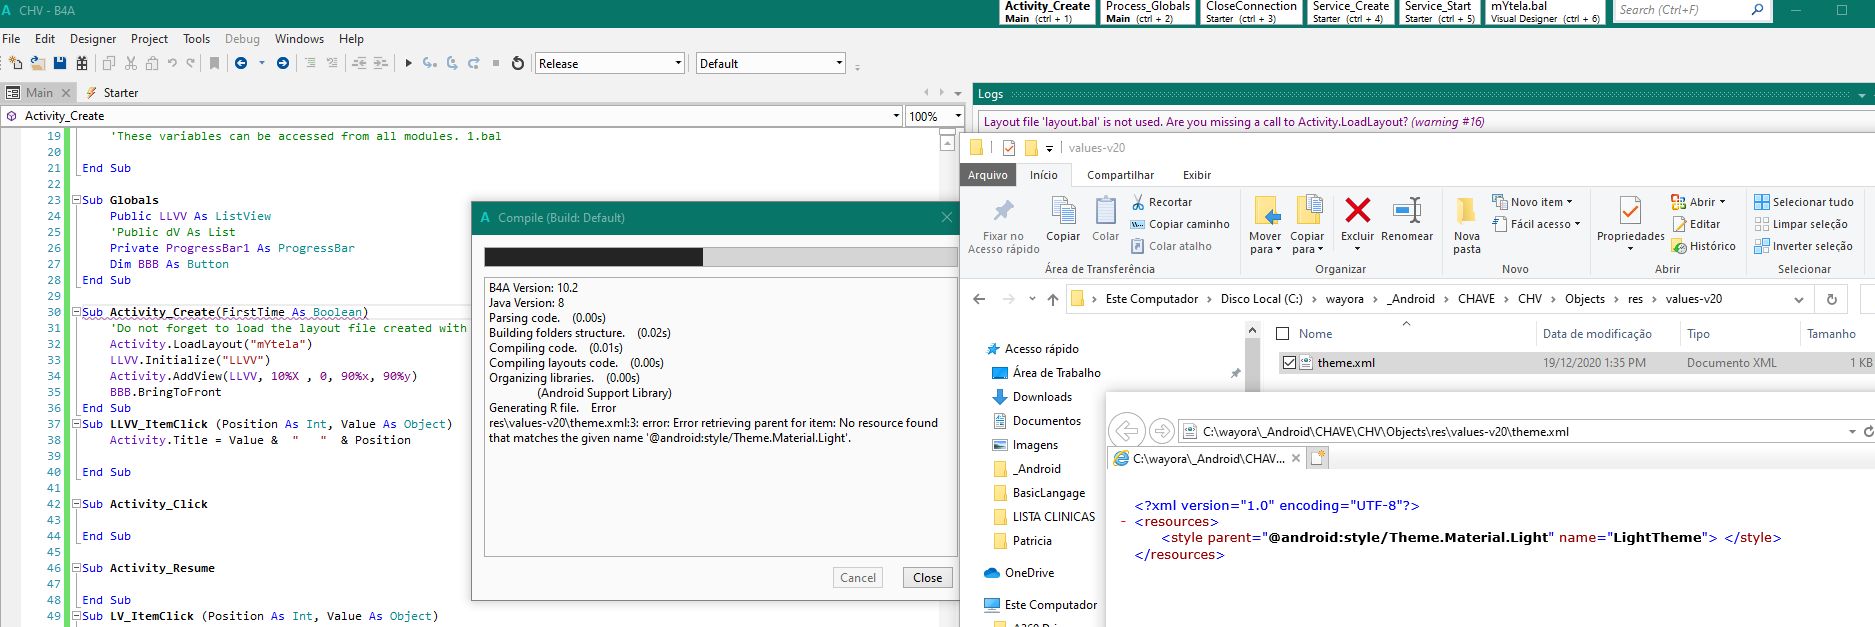The height and width of the screenshot is (627, 1875).
Task: Toggle the select-all checkbox beside Nome
Action: pos(1283,334)
